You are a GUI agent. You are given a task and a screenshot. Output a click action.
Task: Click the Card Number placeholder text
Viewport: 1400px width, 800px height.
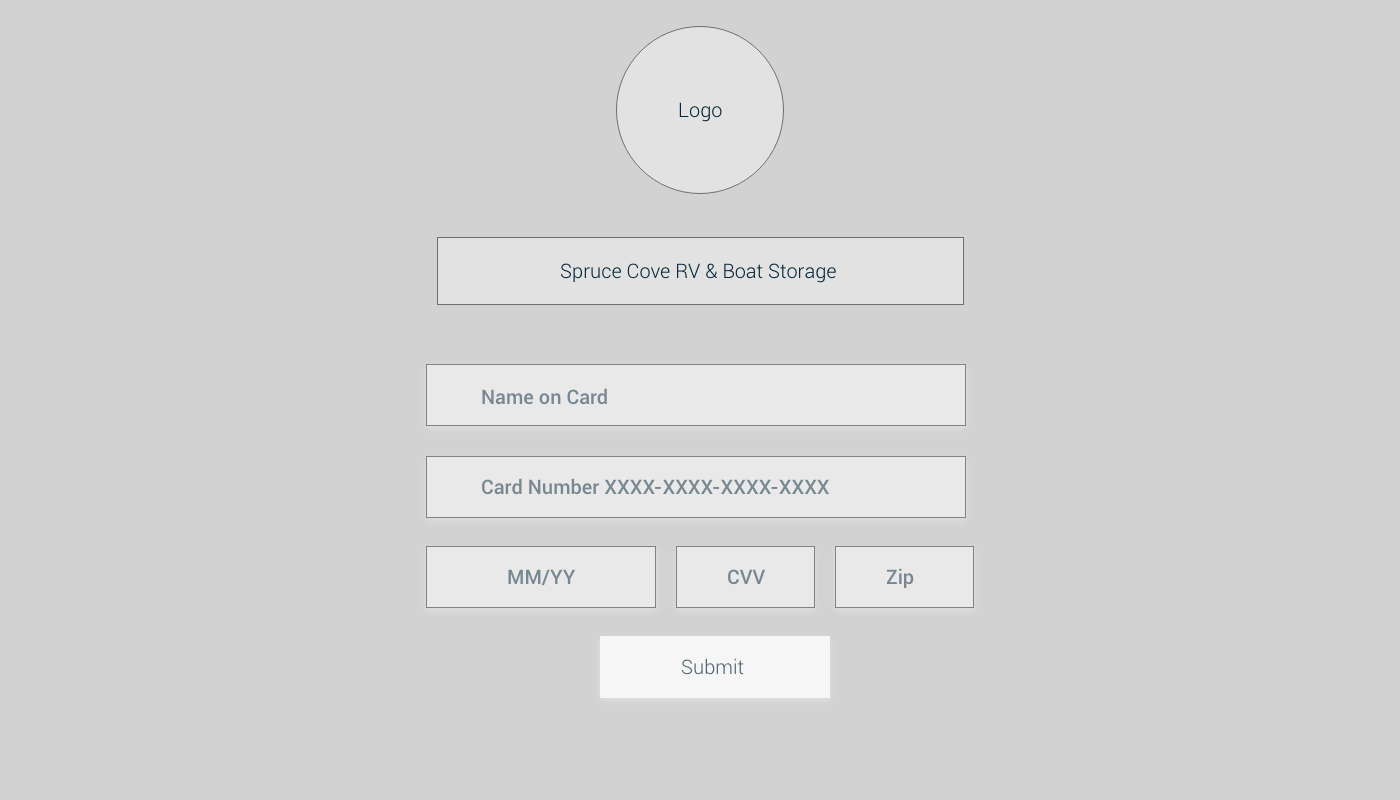[x=655, y=487]
